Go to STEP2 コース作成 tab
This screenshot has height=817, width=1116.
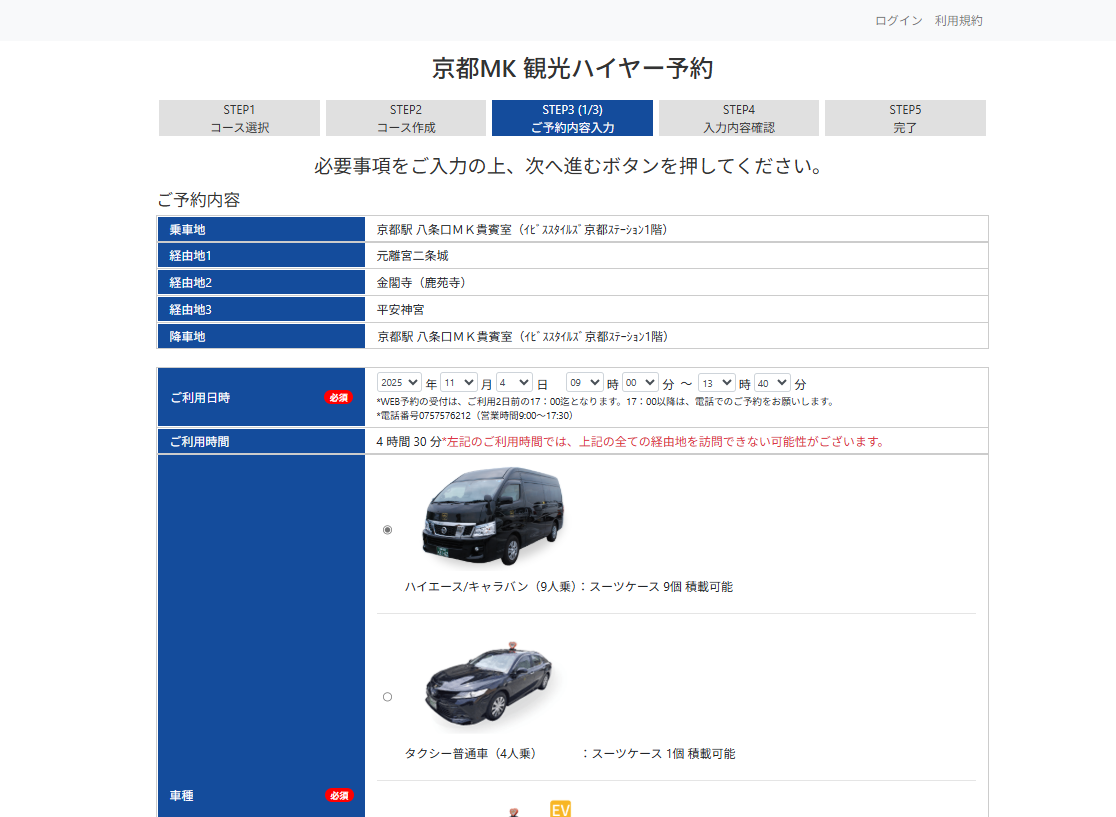[x=406, y=118]
